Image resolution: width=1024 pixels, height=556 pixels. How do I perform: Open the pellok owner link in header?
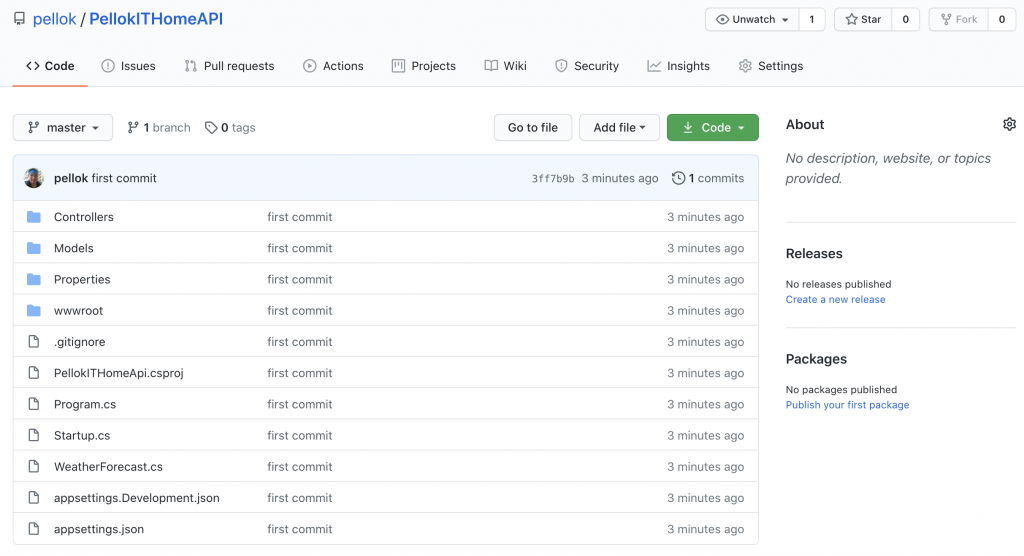pyautogui.click(x=54, y=19)
